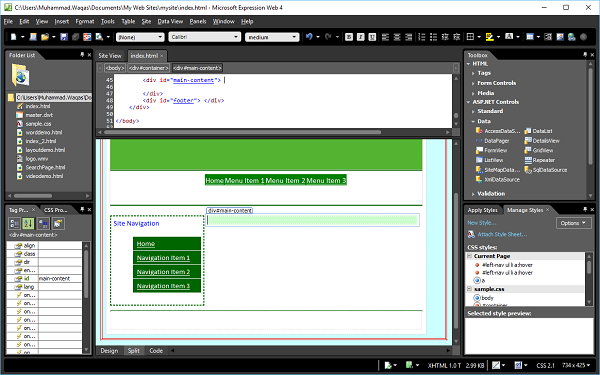The image size is (600, 375).
Task: Click the Attach Style Sheet link
Action: tap(502, 234)
